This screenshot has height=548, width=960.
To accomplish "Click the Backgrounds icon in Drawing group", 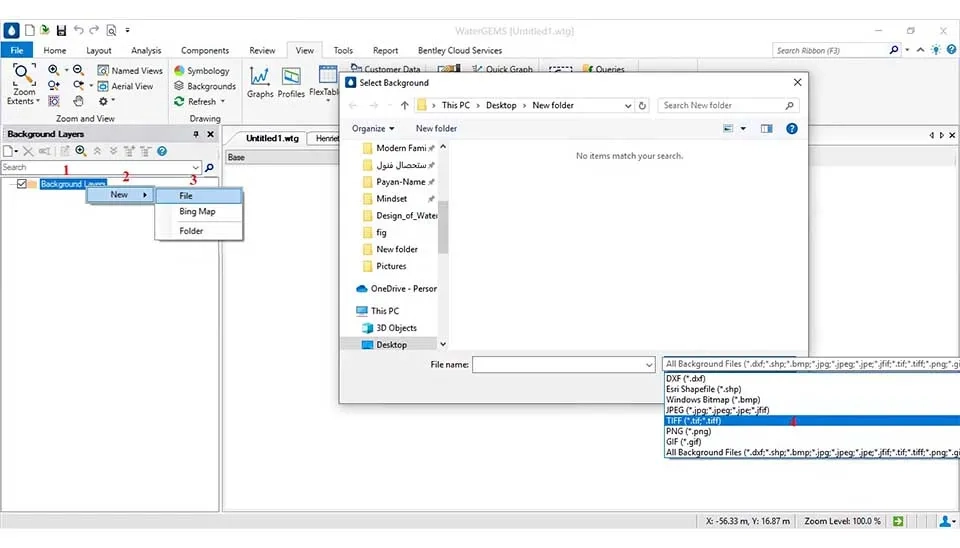I will pyautogui.click(x=180, y=86).
